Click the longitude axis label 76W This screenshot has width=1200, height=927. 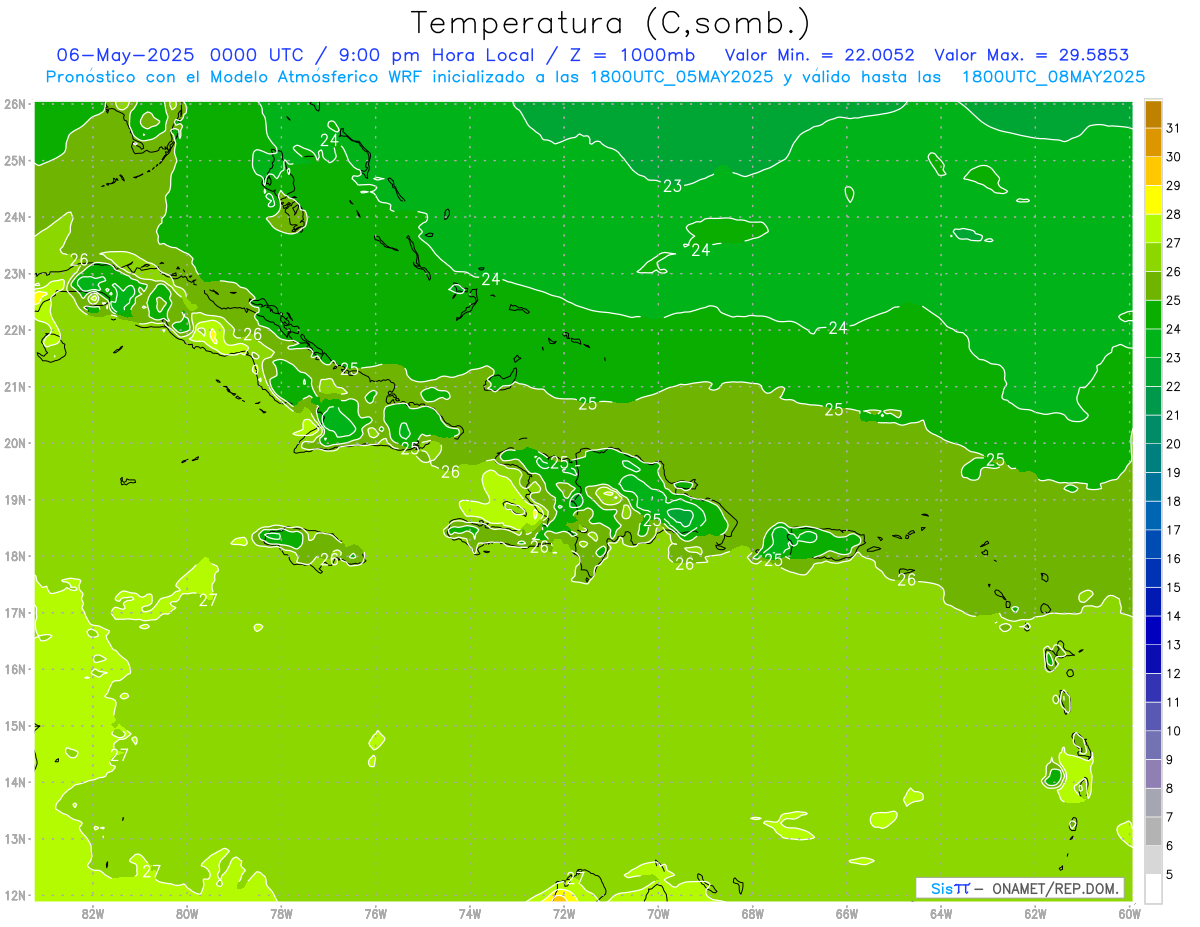(x=376, y=913)
